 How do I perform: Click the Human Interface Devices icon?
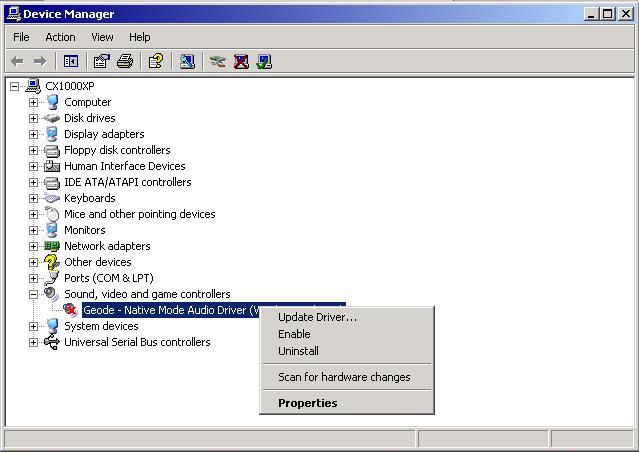click(x=52, y=166)
